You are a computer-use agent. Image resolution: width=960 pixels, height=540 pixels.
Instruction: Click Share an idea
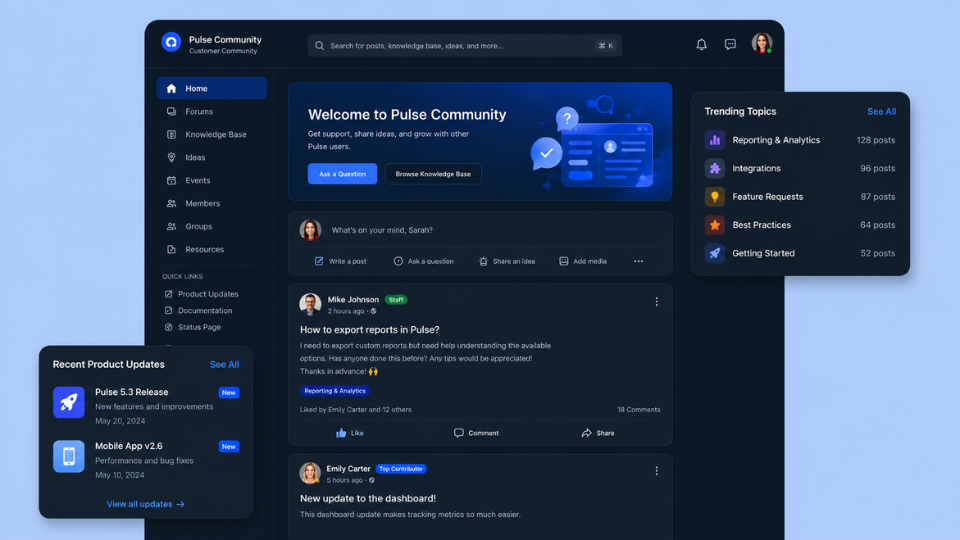[507, 261]
